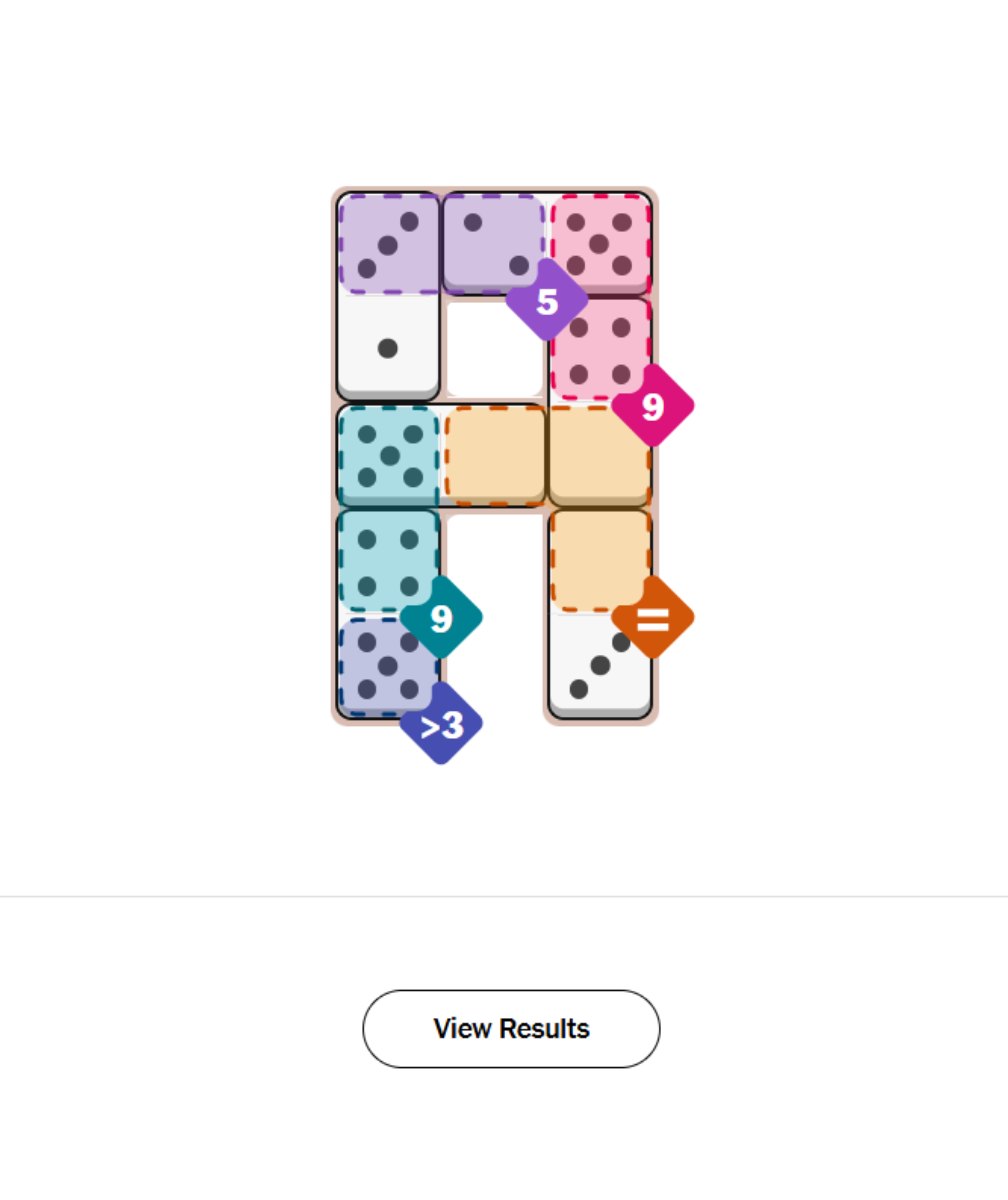Click the tan cell above the equals badge
This screenshot has width=1008, height=1200.
point(600,558)
